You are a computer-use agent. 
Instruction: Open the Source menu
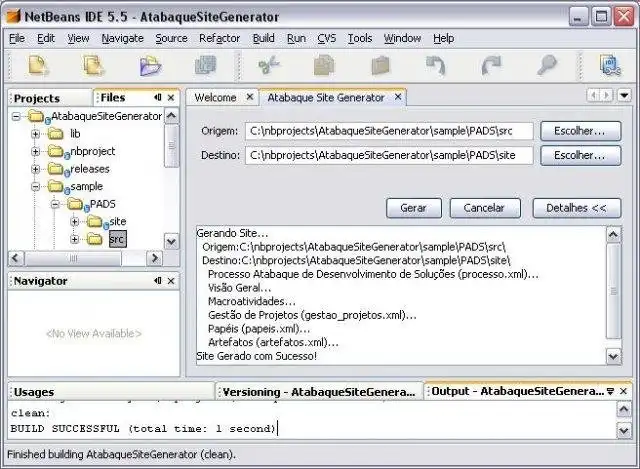[x=171, y=38]
